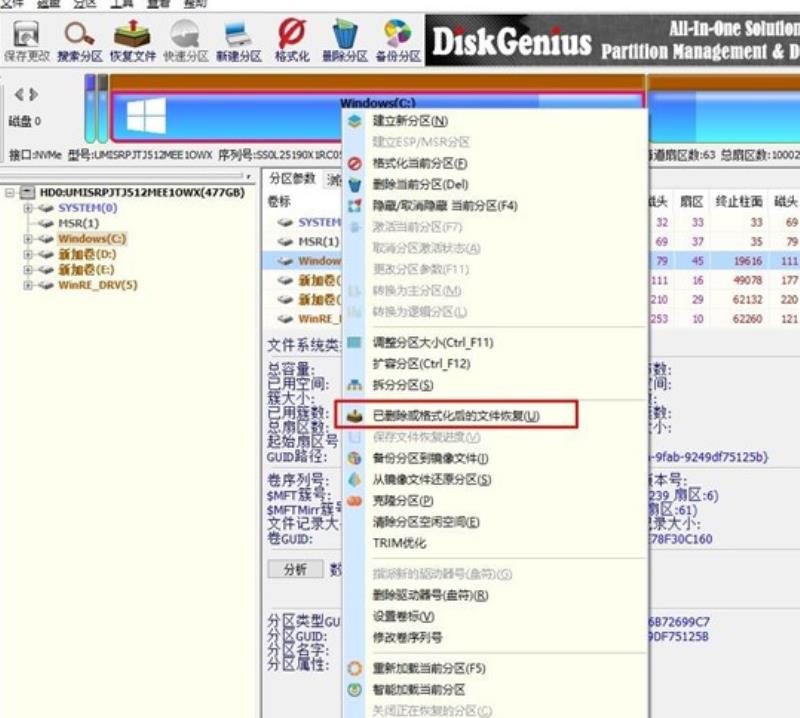Screen dimensions: 800x718
Task: Choose 扩容分区(Ctrl_F12) menu entry
Action: point(421,364)
